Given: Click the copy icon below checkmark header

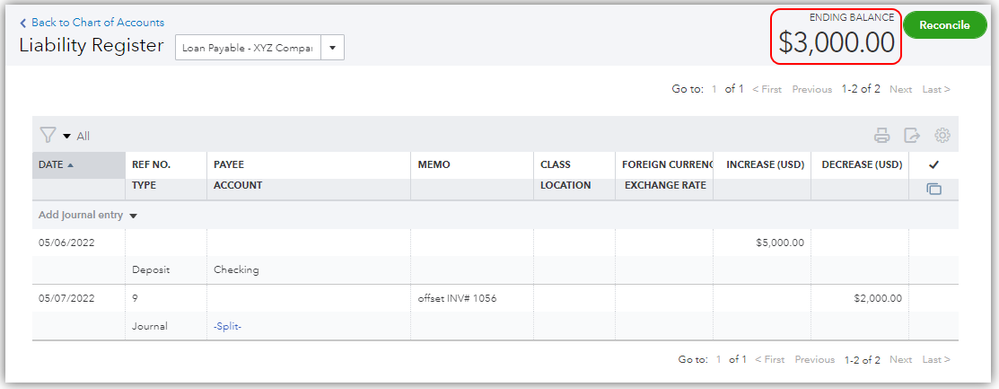Looking at the screenshot, I should [x=934, y=189].
